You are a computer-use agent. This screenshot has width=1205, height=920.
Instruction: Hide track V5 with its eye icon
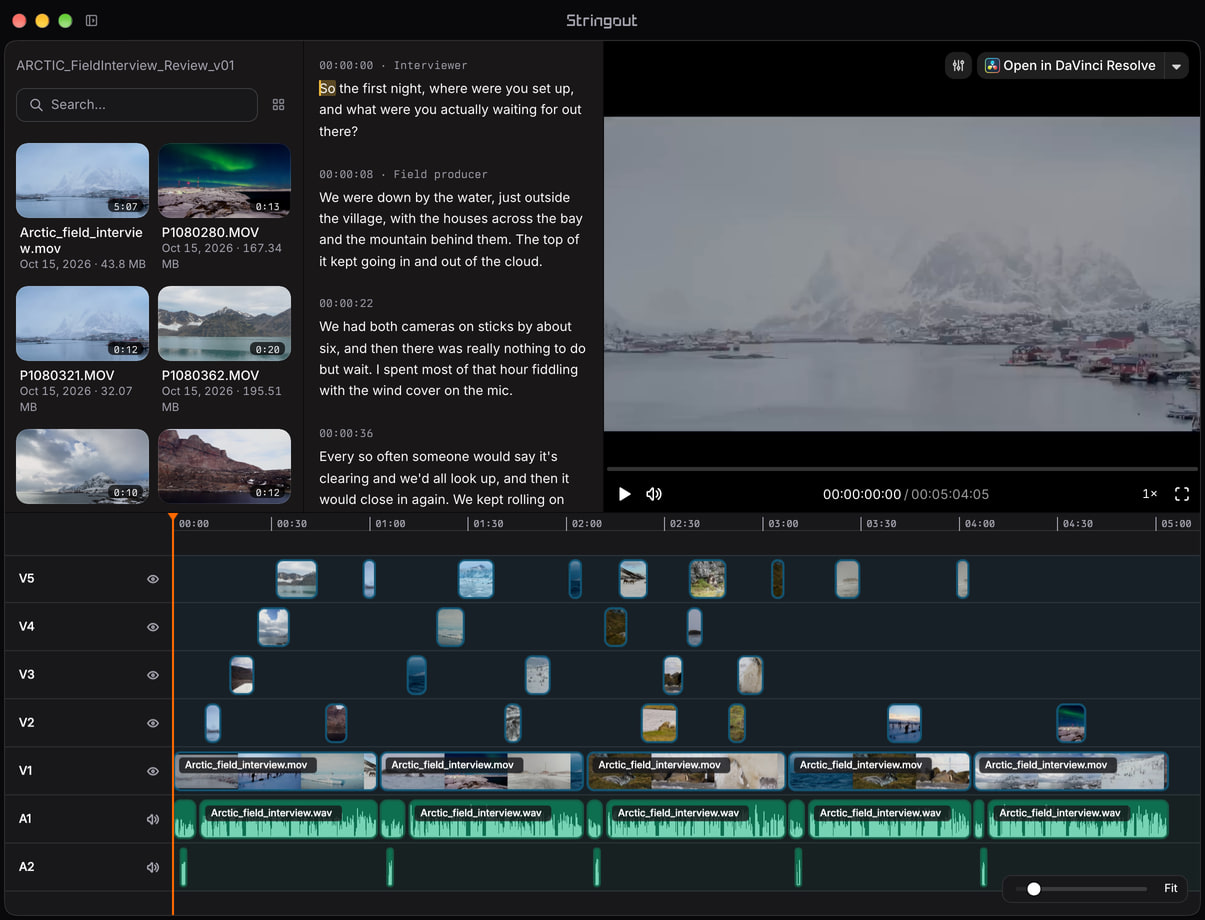click(x=153, y=579)
